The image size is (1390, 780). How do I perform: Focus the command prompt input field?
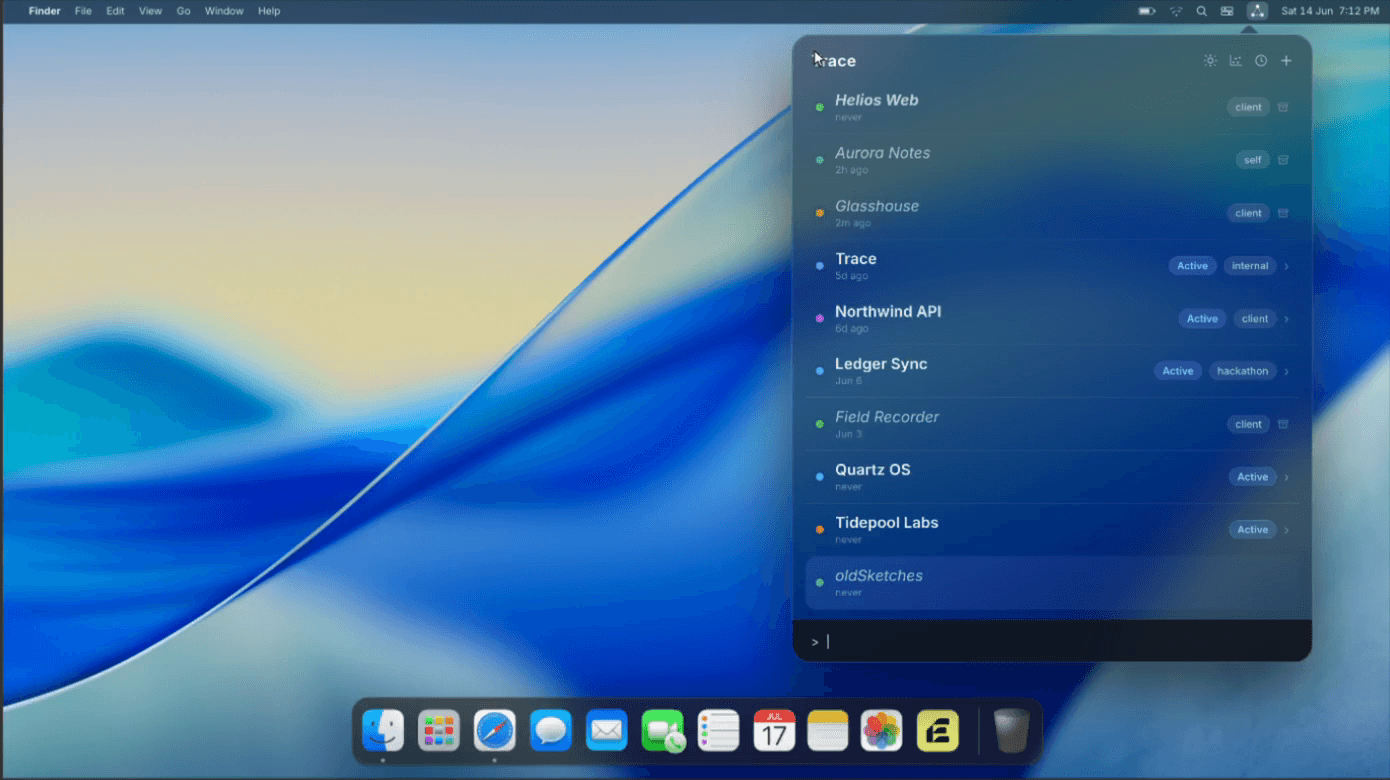(x=1052, y=641)
